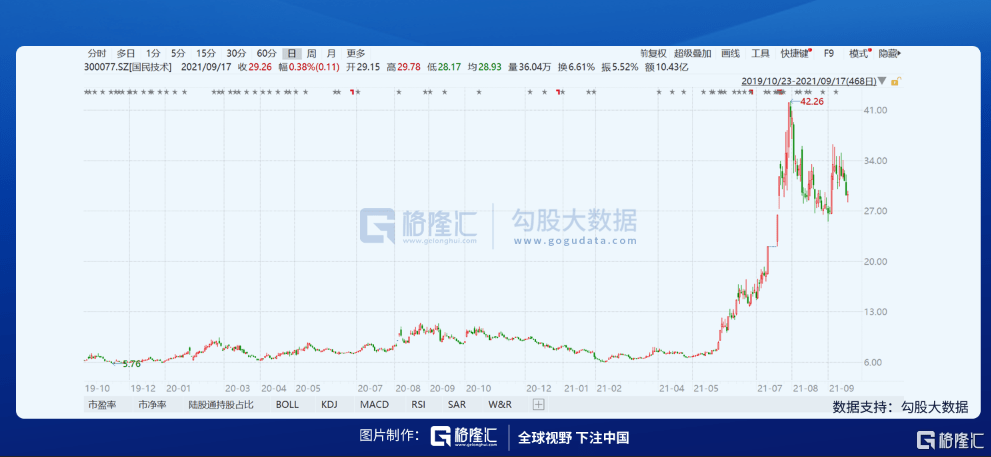The image size is (991, 457).
Task: Activate the 月 monthly period
Action: tap(331, 54)
